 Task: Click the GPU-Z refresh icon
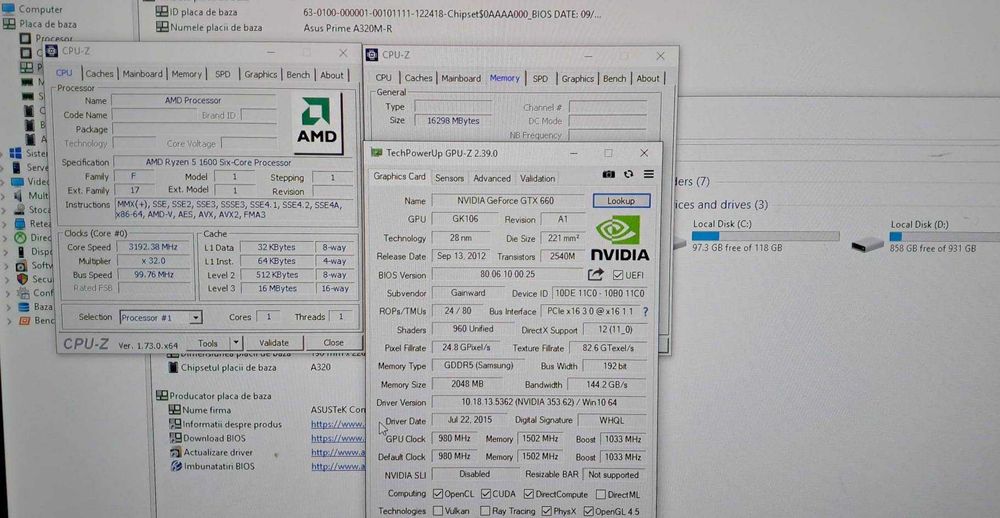pyautogui.click(x=629, y=174)
